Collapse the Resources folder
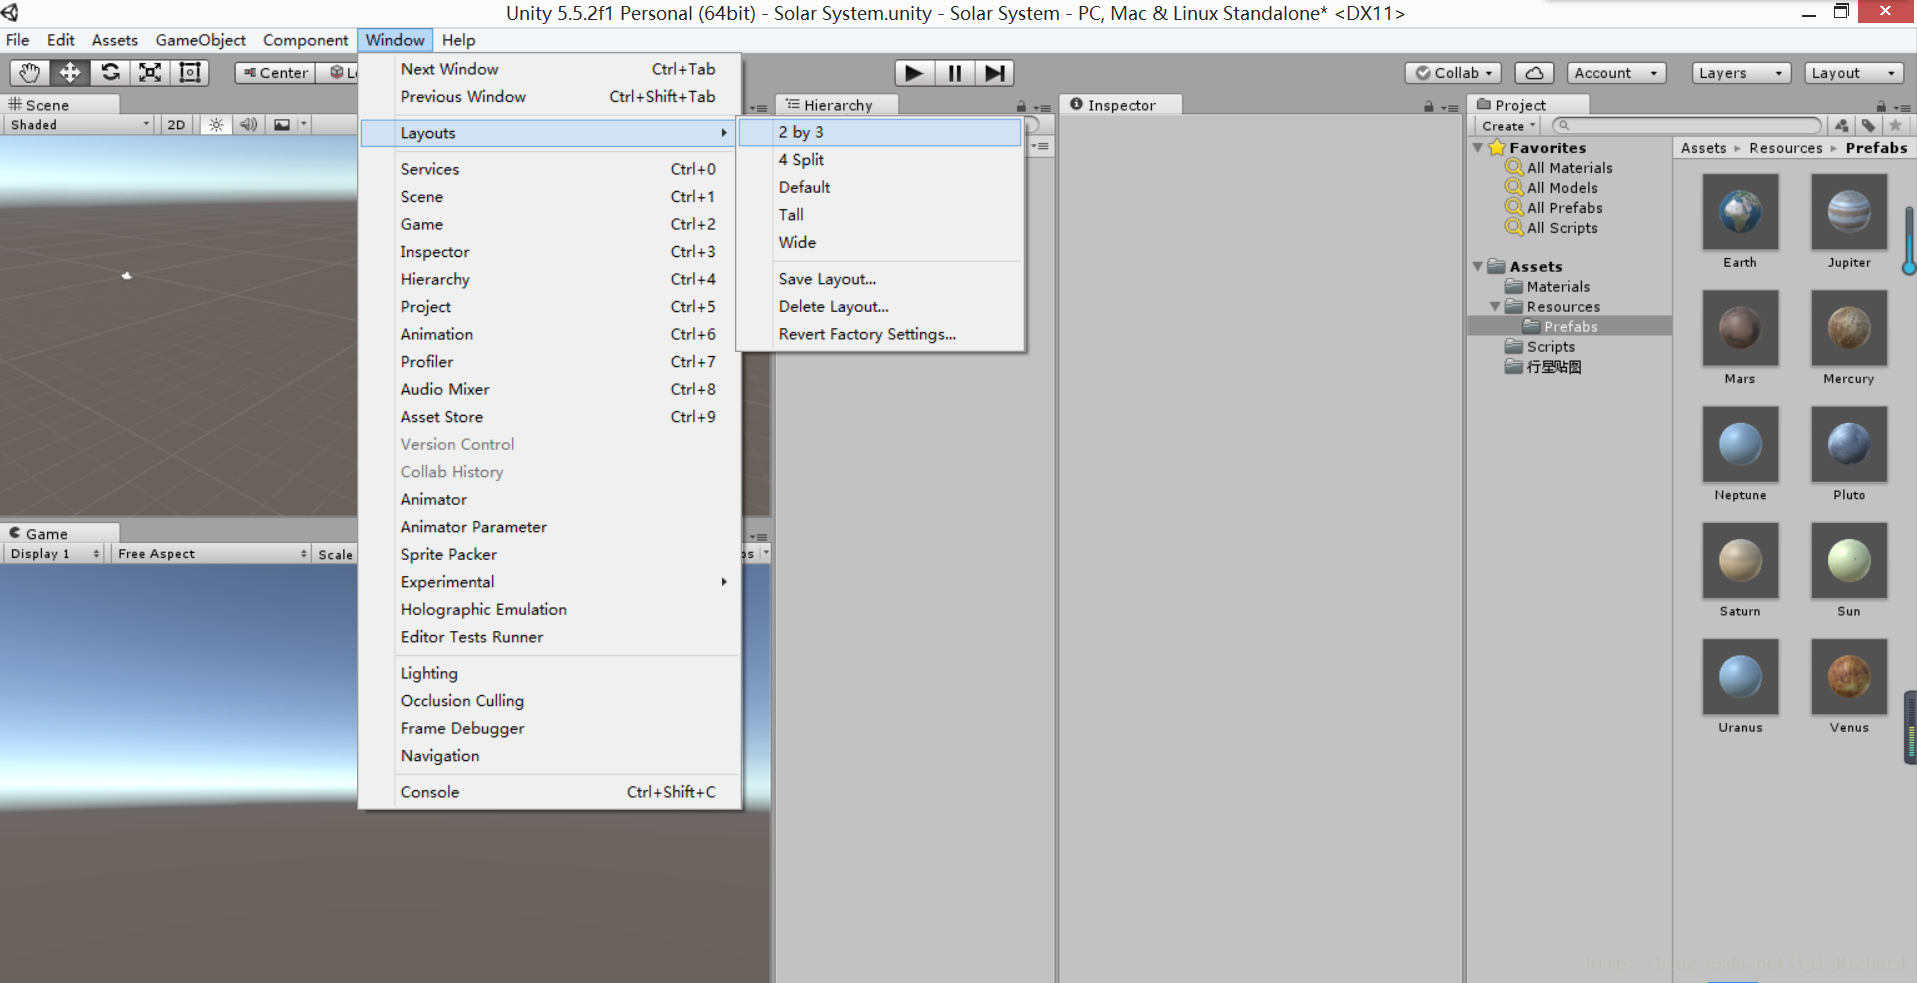 (x=1495, y=307)
